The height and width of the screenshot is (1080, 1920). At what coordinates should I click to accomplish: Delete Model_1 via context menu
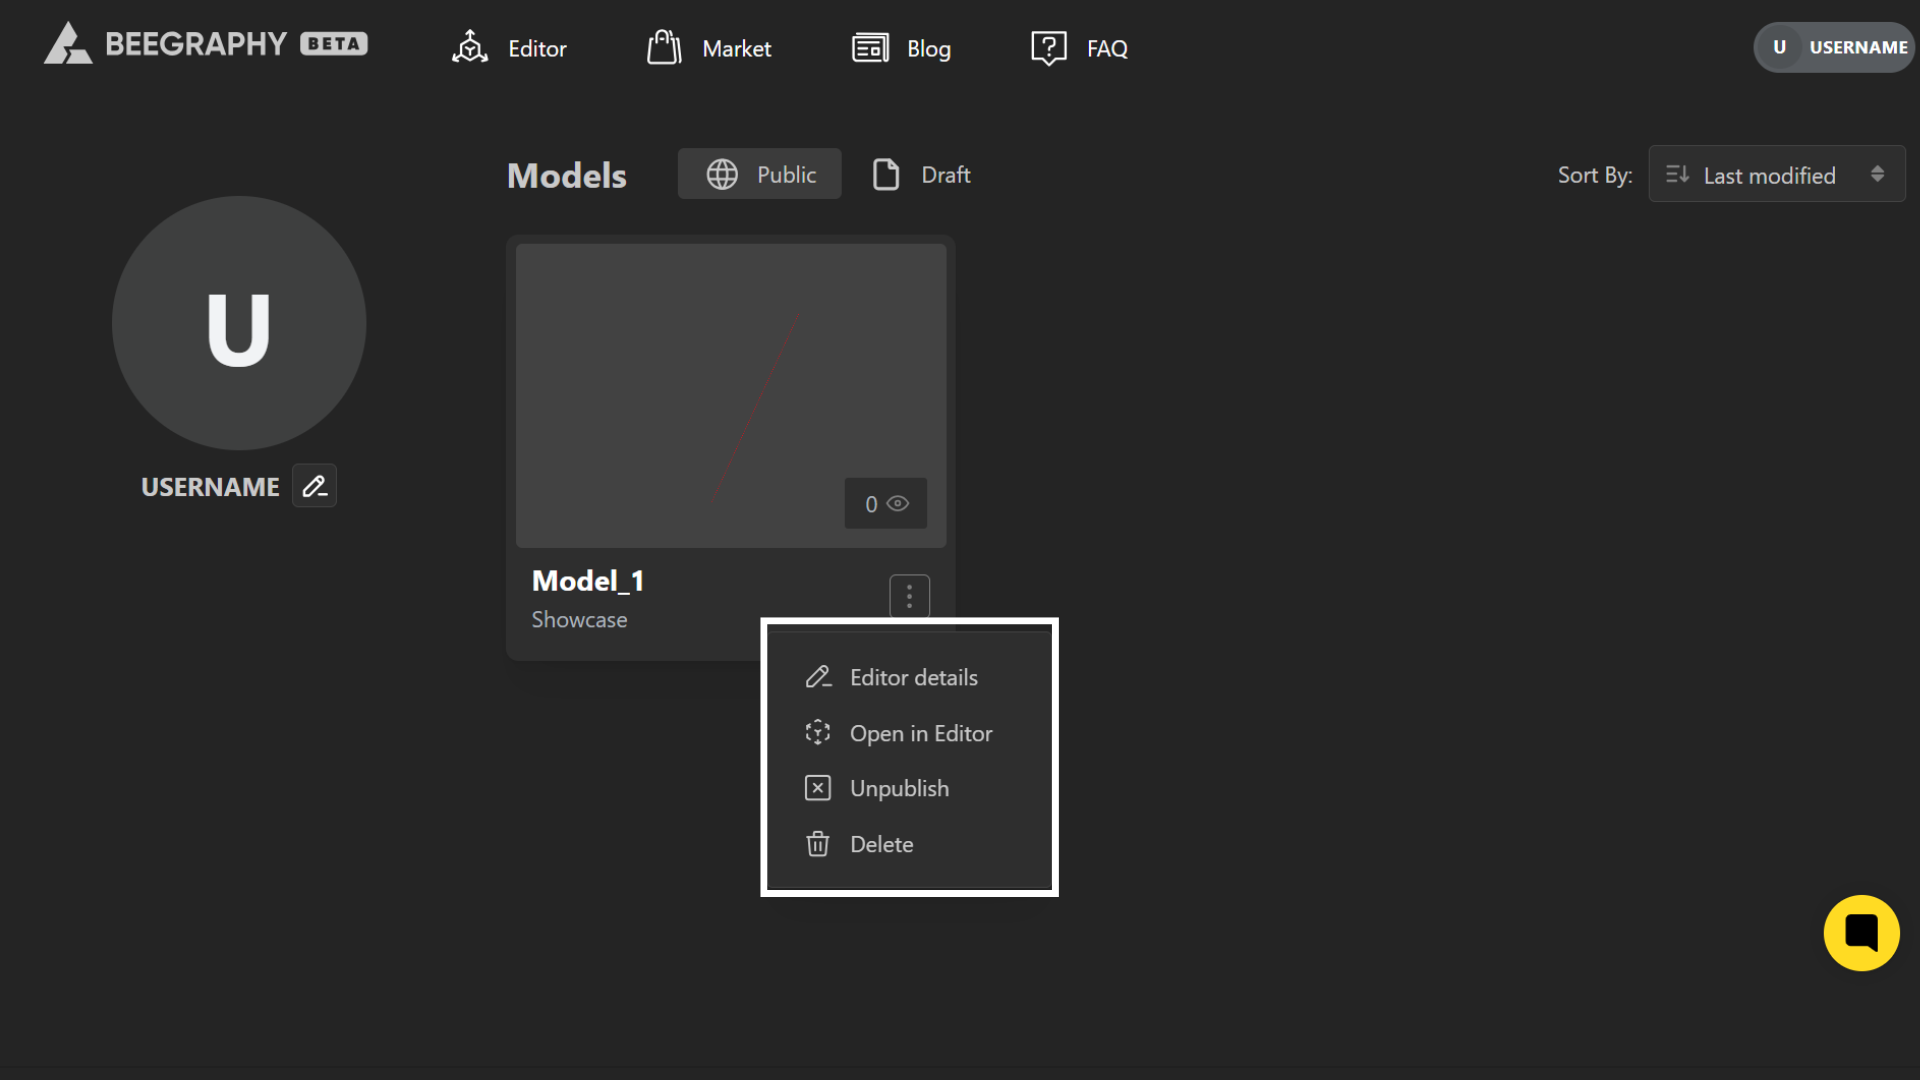880,845
